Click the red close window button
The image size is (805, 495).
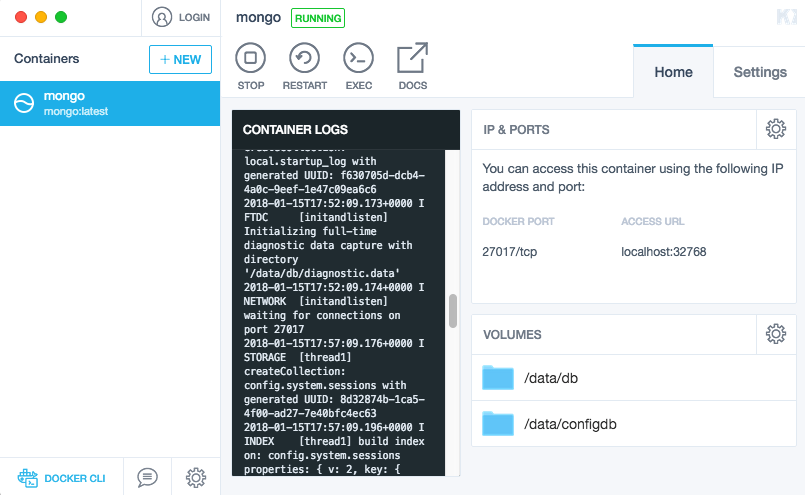click(21, 17)
